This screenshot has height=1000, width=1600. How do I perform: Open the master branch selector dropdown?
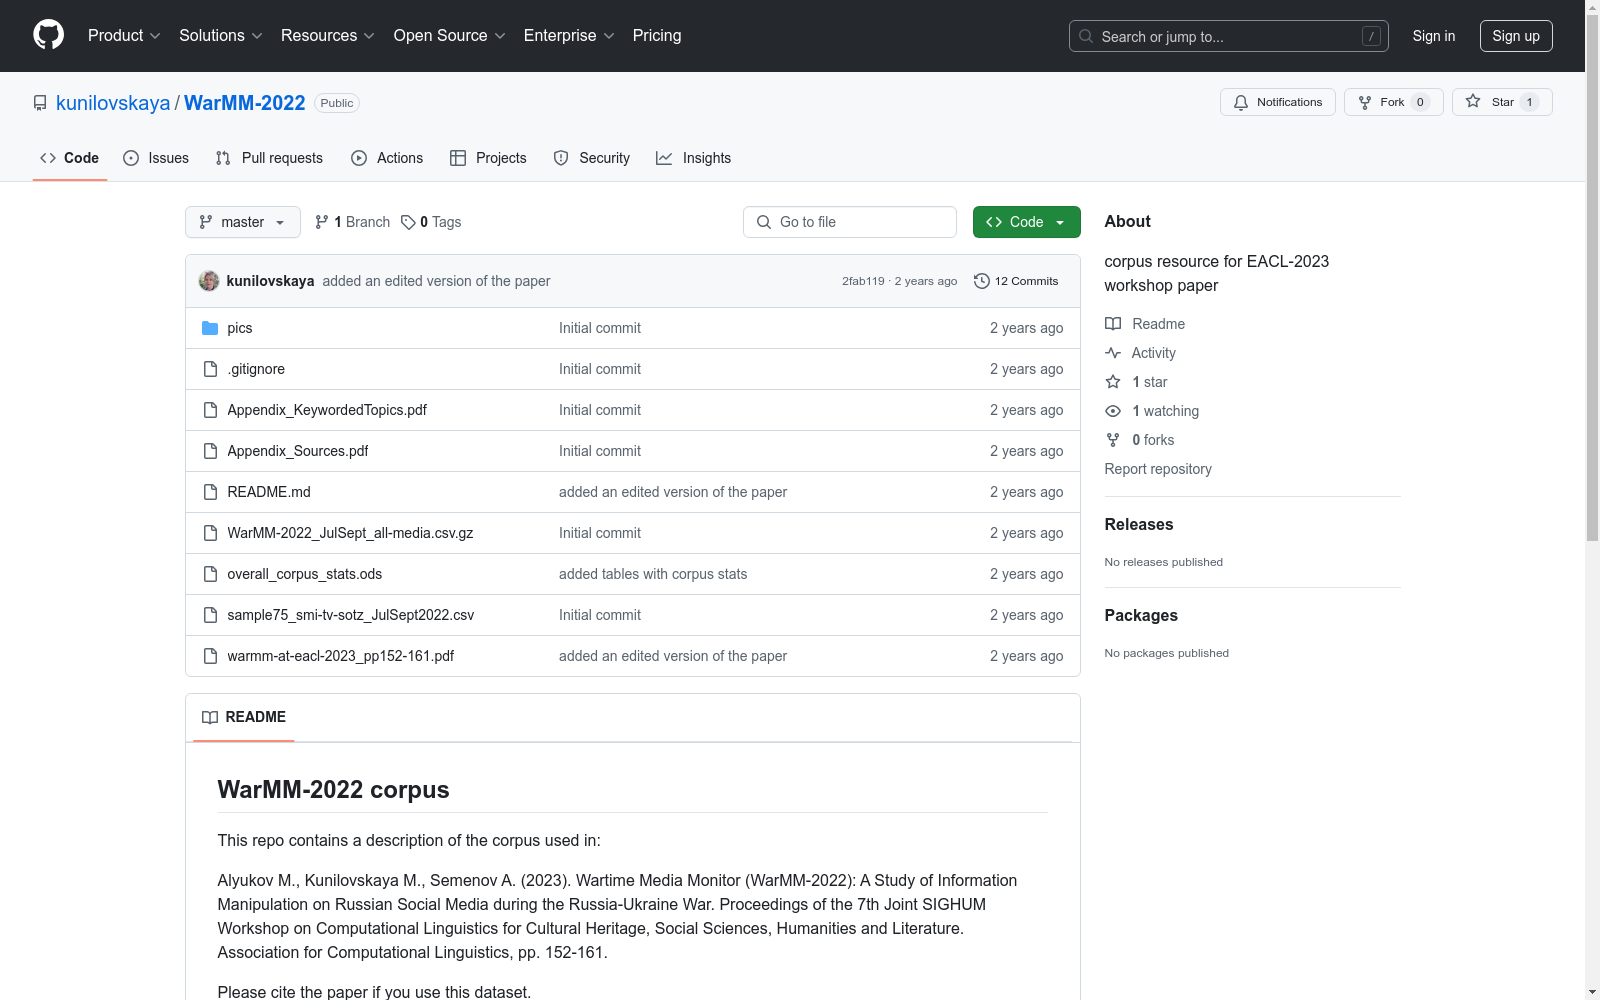click(x=243, y=222)
